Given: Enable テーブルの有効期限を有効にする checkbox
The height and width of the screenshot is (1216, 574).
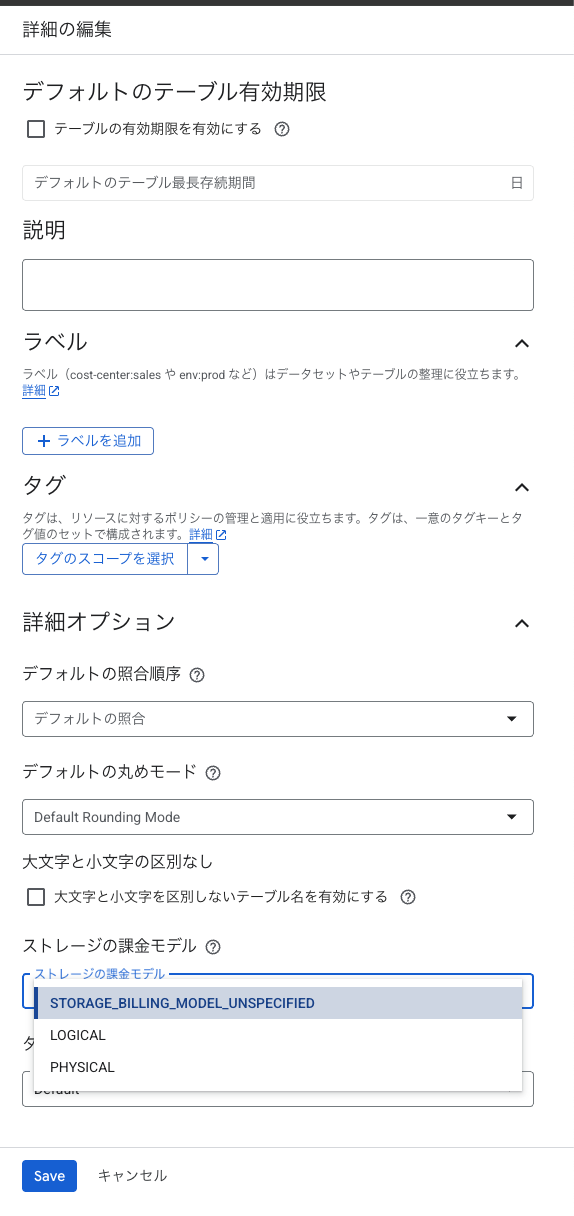Looking at the screenshot, I should 36,129.
